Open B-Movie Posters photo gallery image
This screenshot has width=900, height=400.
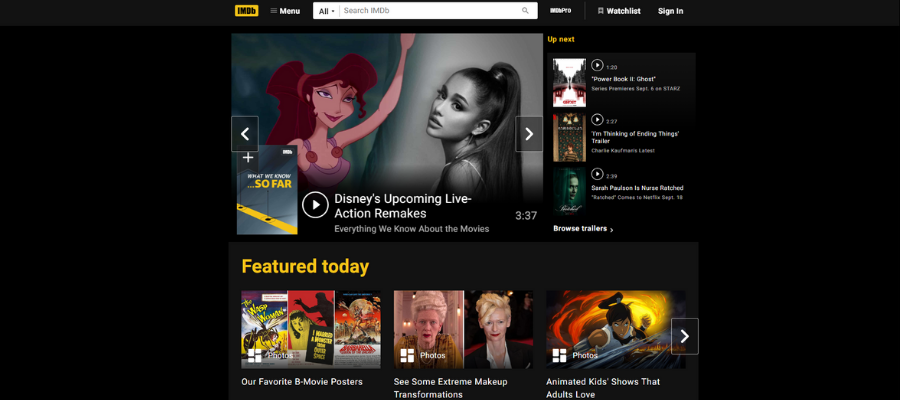311,329
